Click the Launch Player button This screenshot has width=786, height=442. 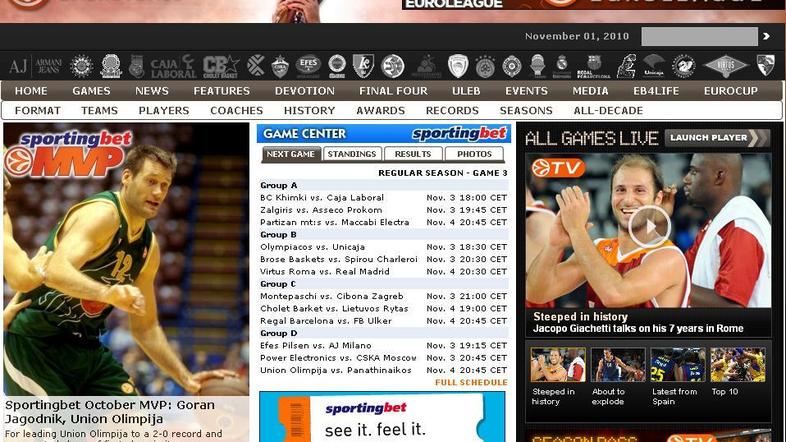[716, 138]
